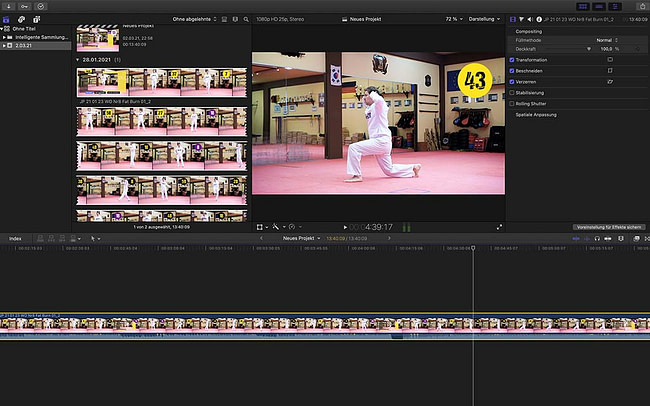The width and height of the screenshot is (650, 406).
Task: Click the Beschneiden crop controls icon
Action: tap(610, 71)
